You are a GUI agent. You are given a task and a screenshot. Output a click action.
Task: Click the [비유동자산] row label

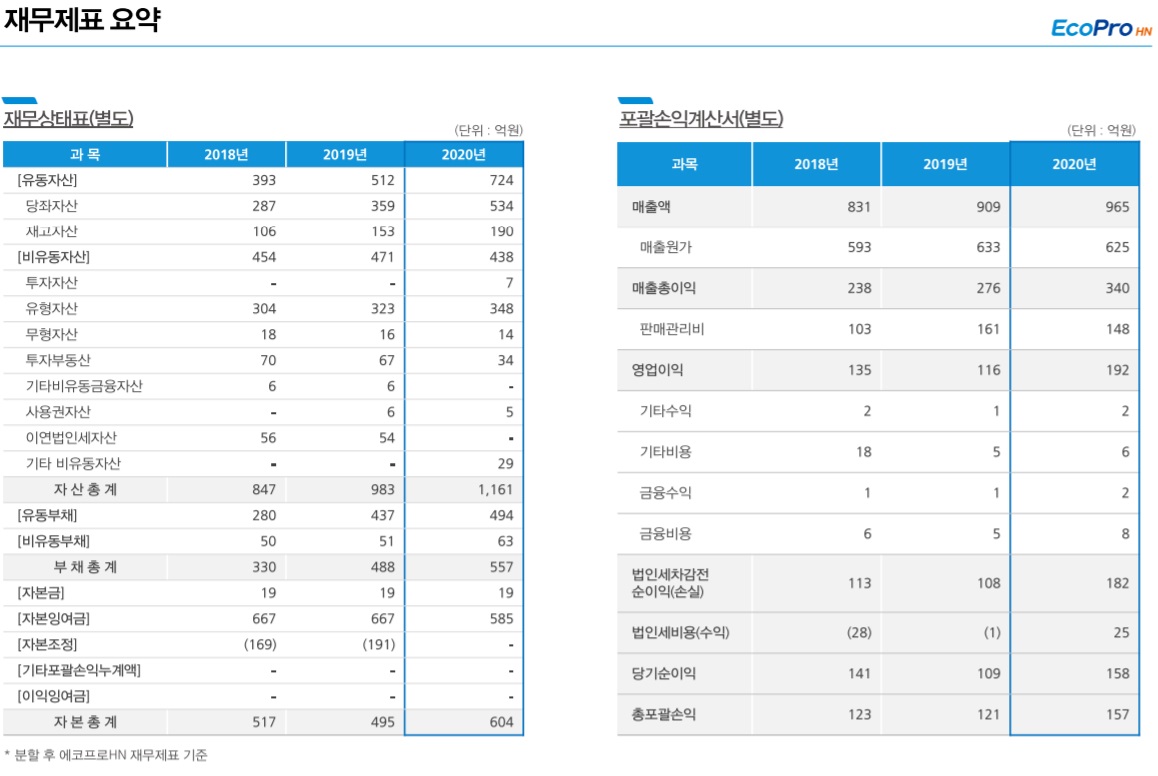pos(53,257)
